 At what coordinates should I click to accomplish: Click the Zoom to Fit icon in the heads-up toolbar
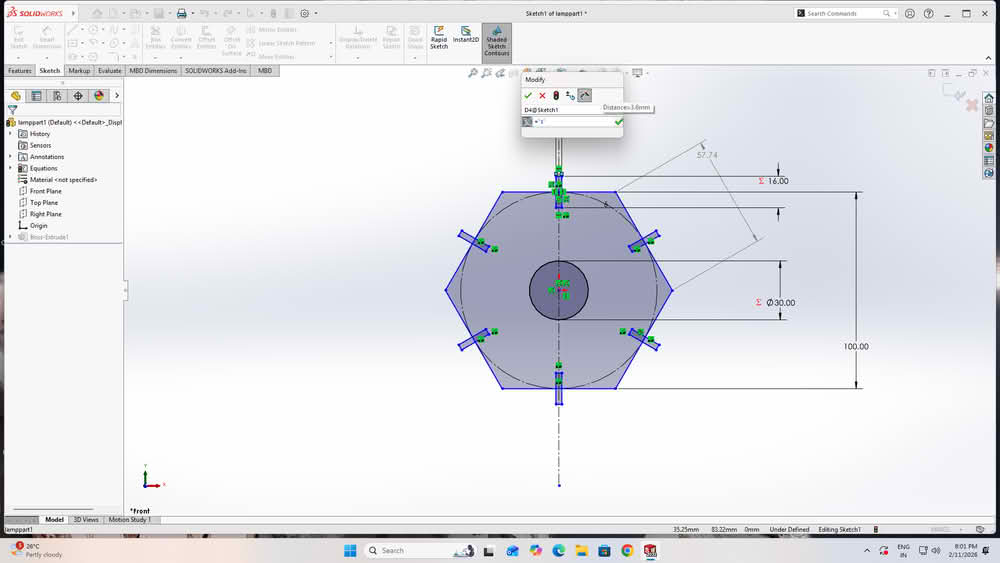[x=473, y=73]
